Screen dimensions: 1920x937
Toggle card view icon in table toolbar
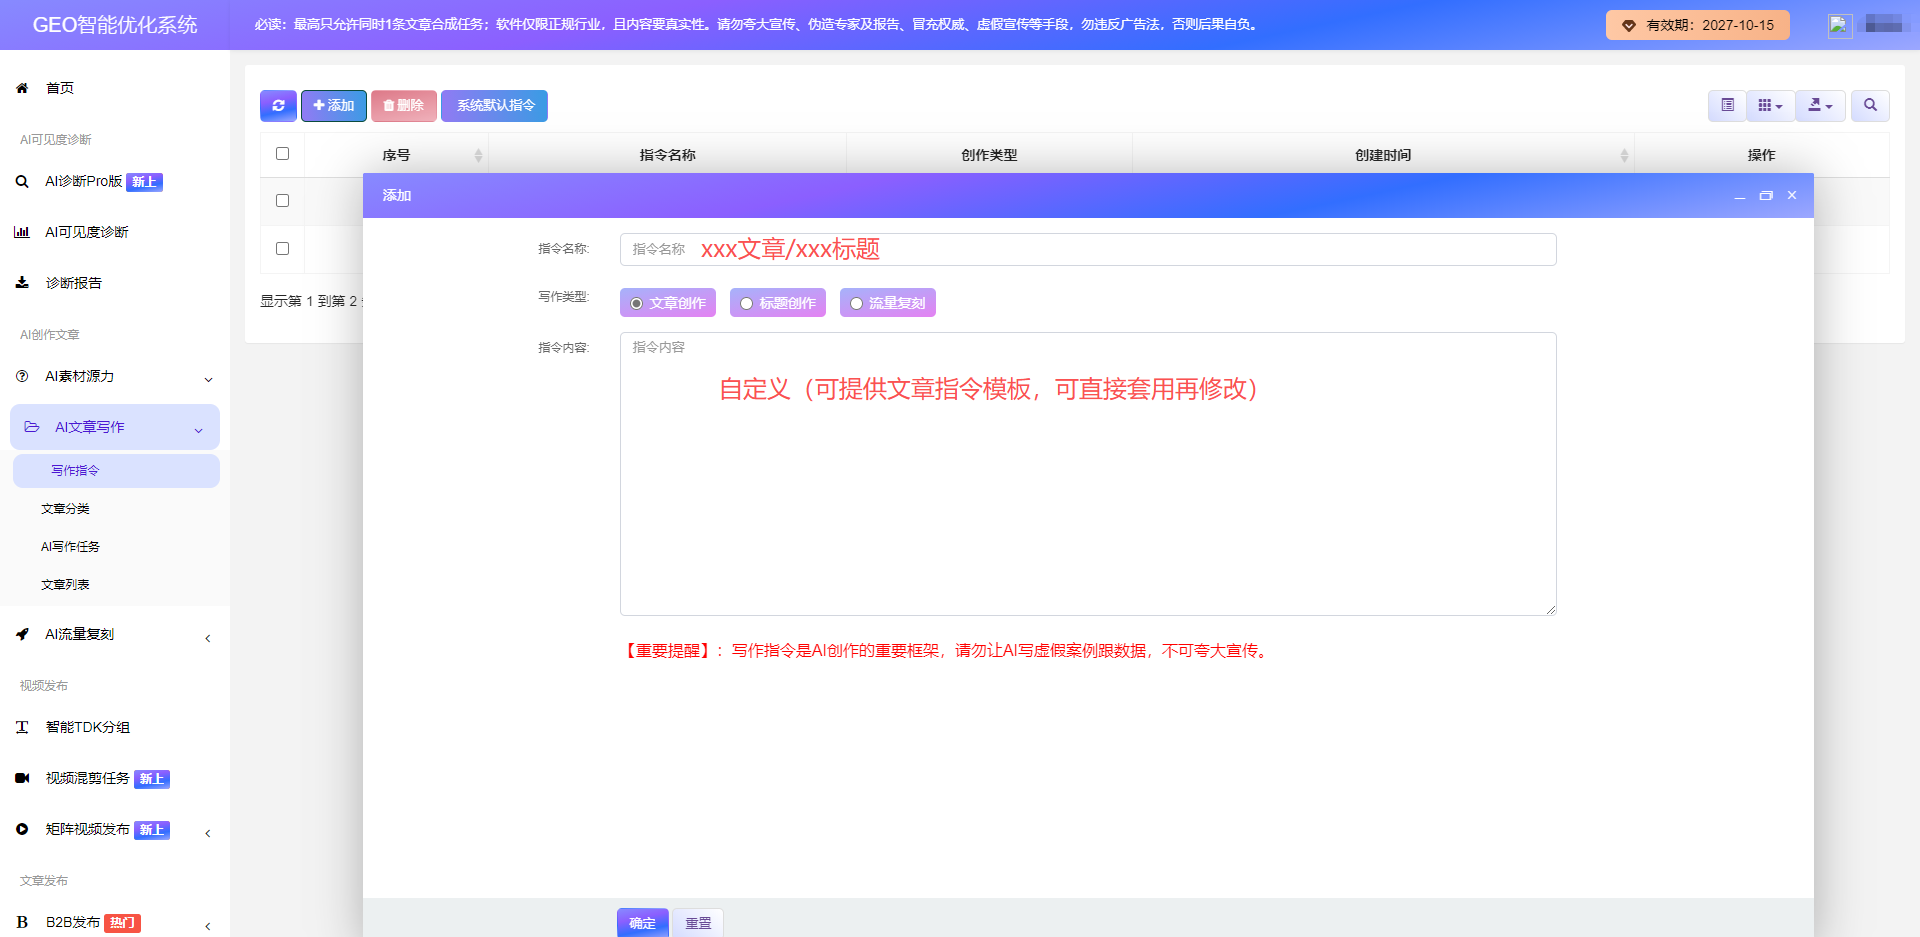pos(1727,105)
